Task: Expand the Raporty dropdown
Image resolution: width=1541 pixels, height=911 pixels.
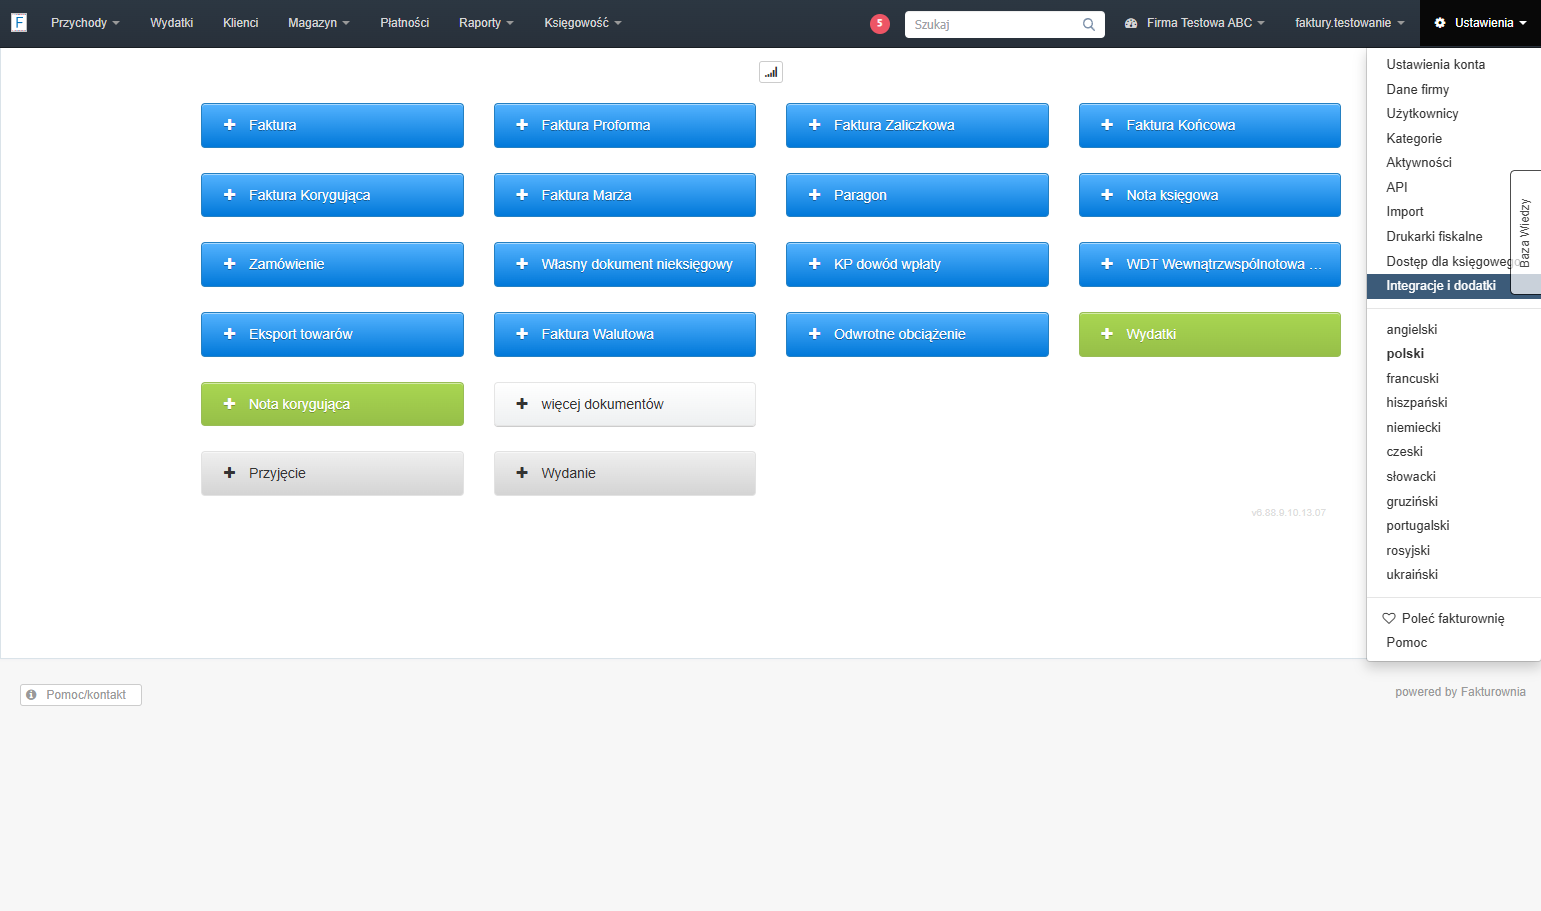Action: 486,23
